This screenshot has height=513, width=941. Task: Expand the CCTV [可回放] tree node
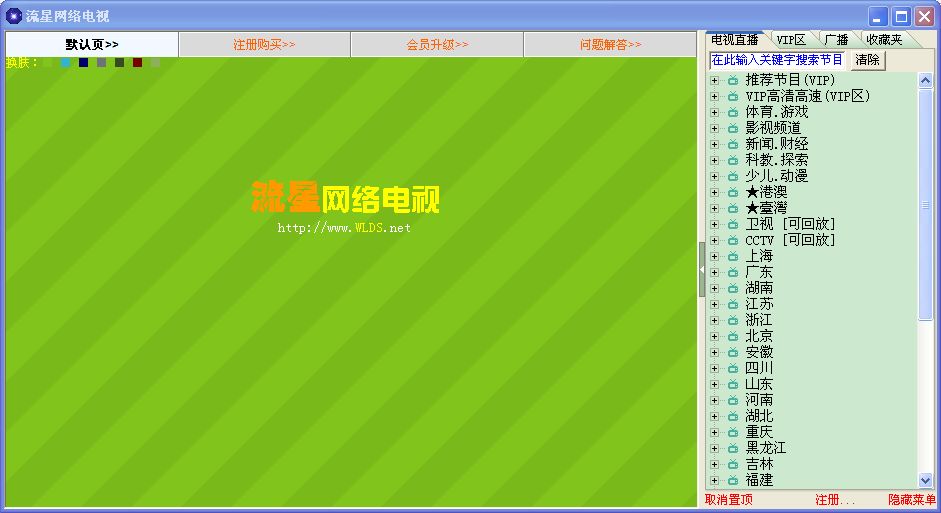[714, 240]
